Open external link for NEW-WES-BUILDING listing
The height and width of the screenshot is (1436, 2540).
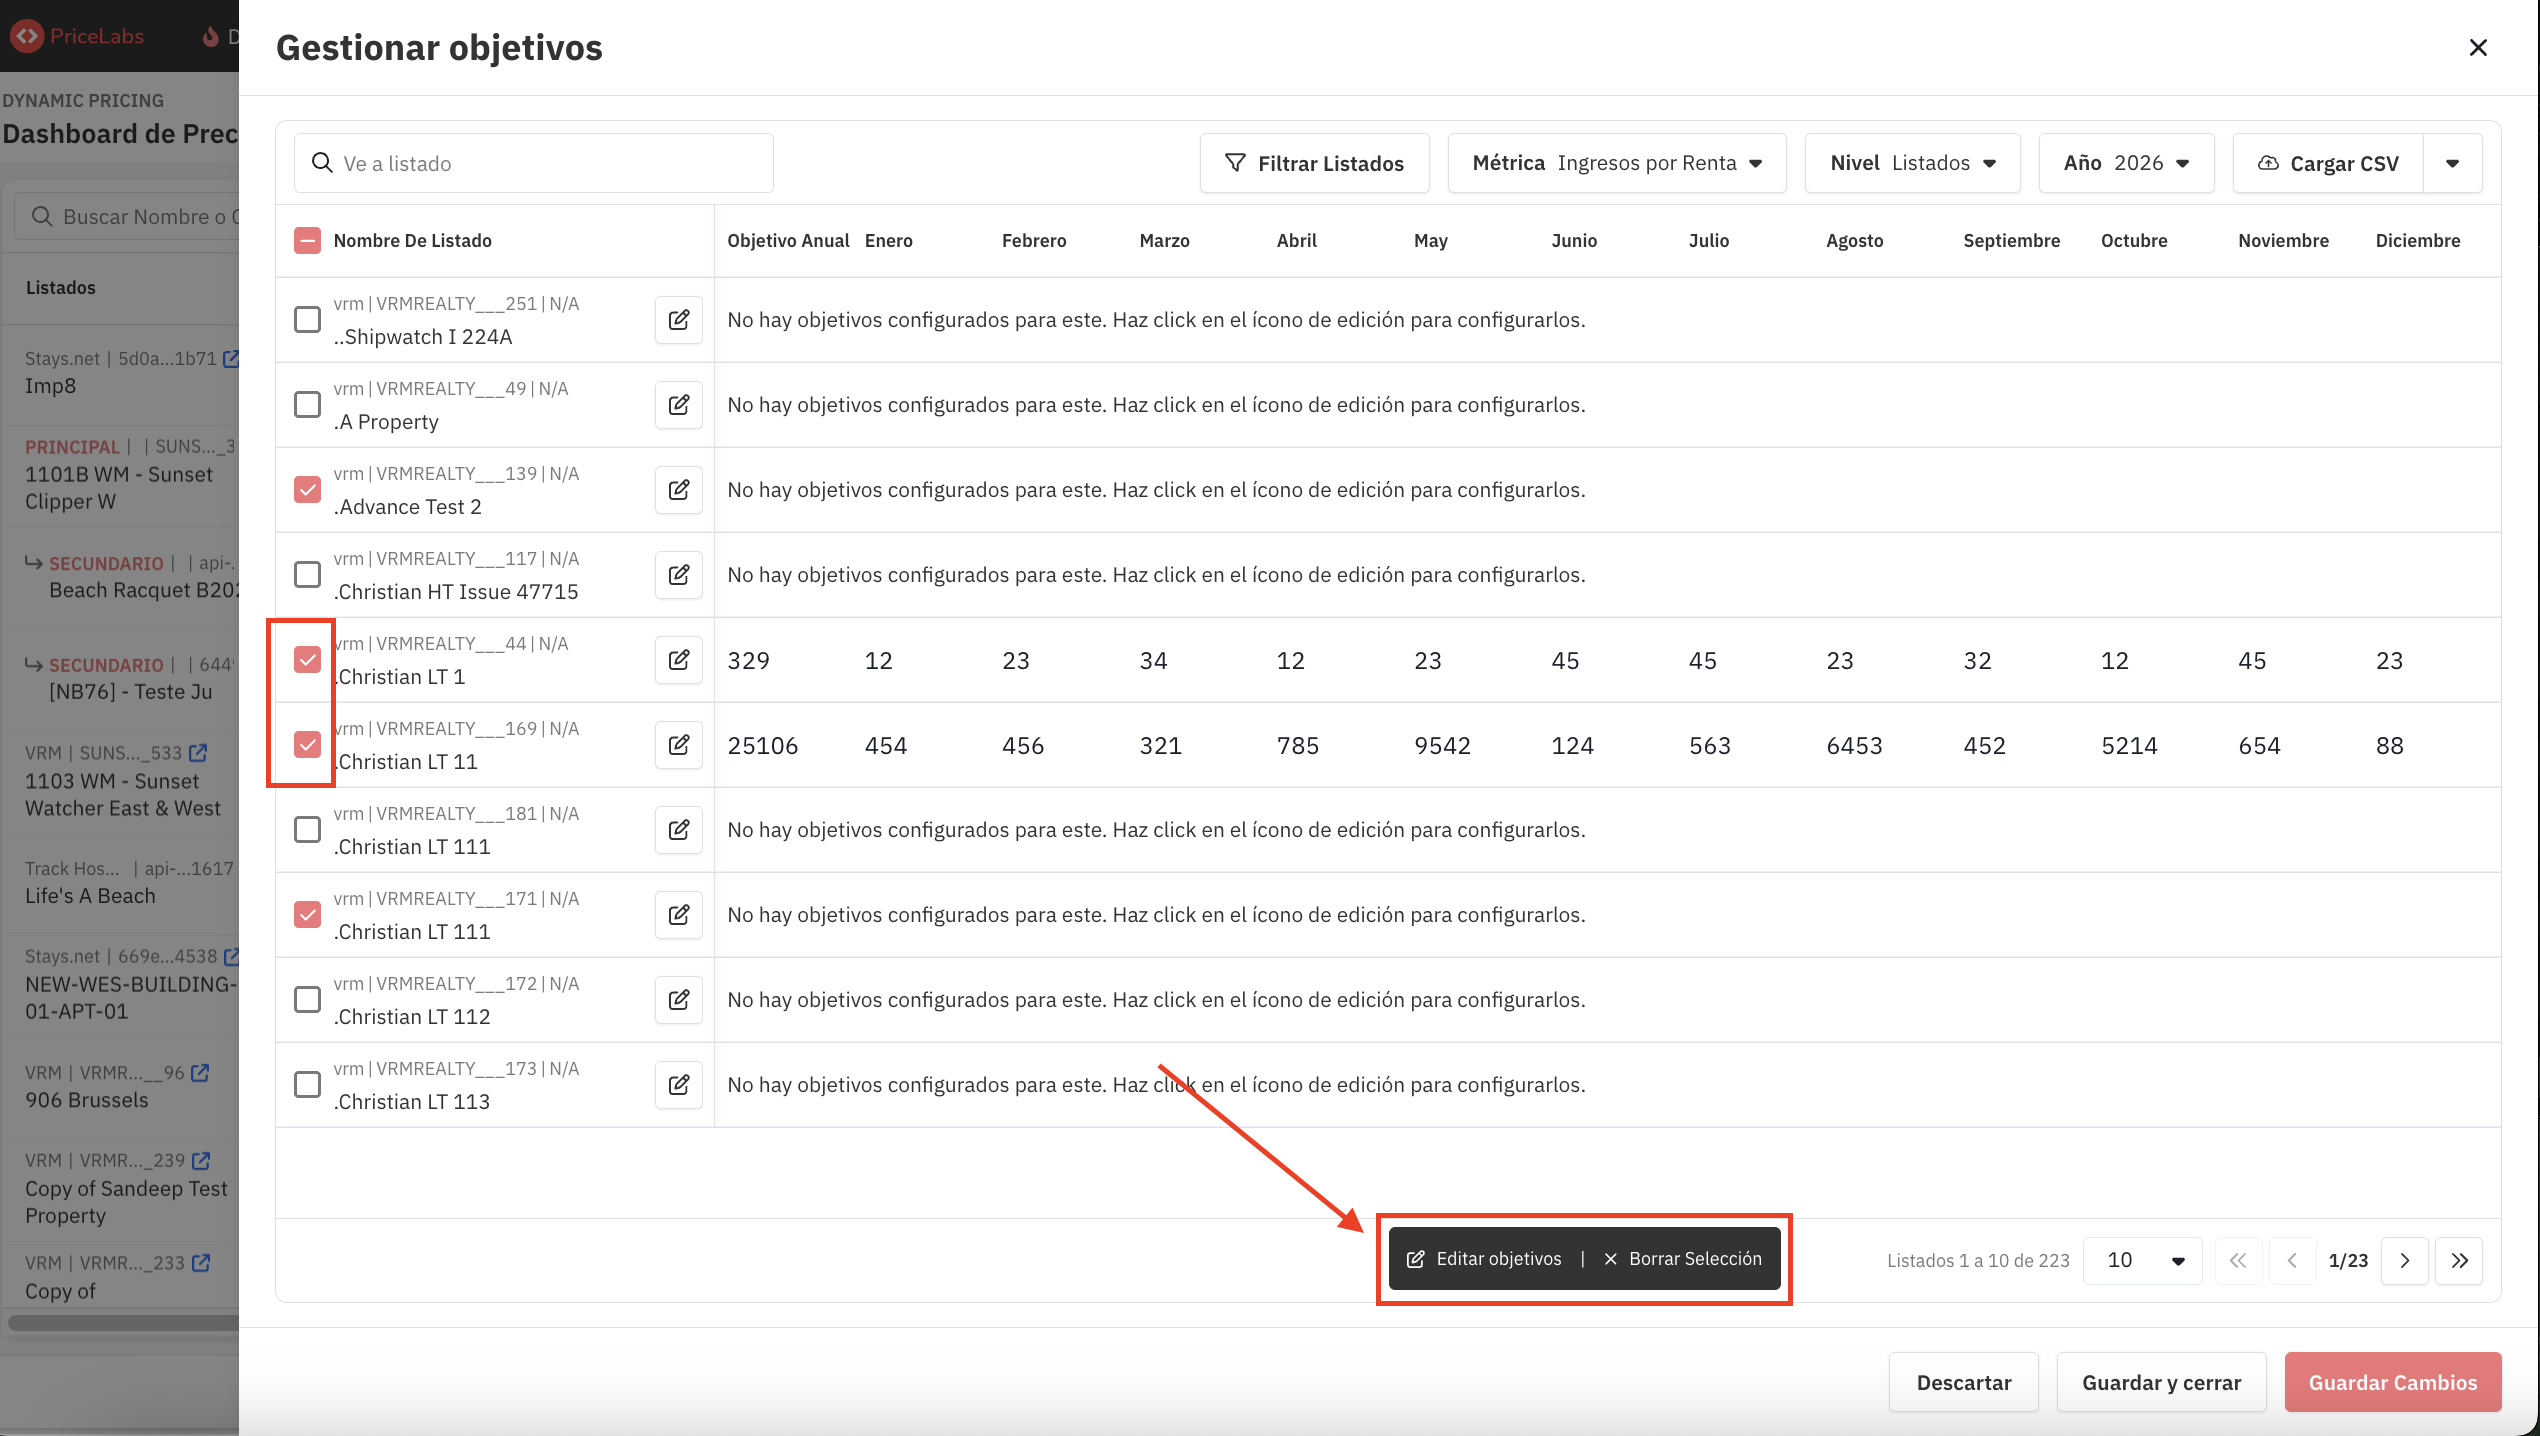[231, 956]
